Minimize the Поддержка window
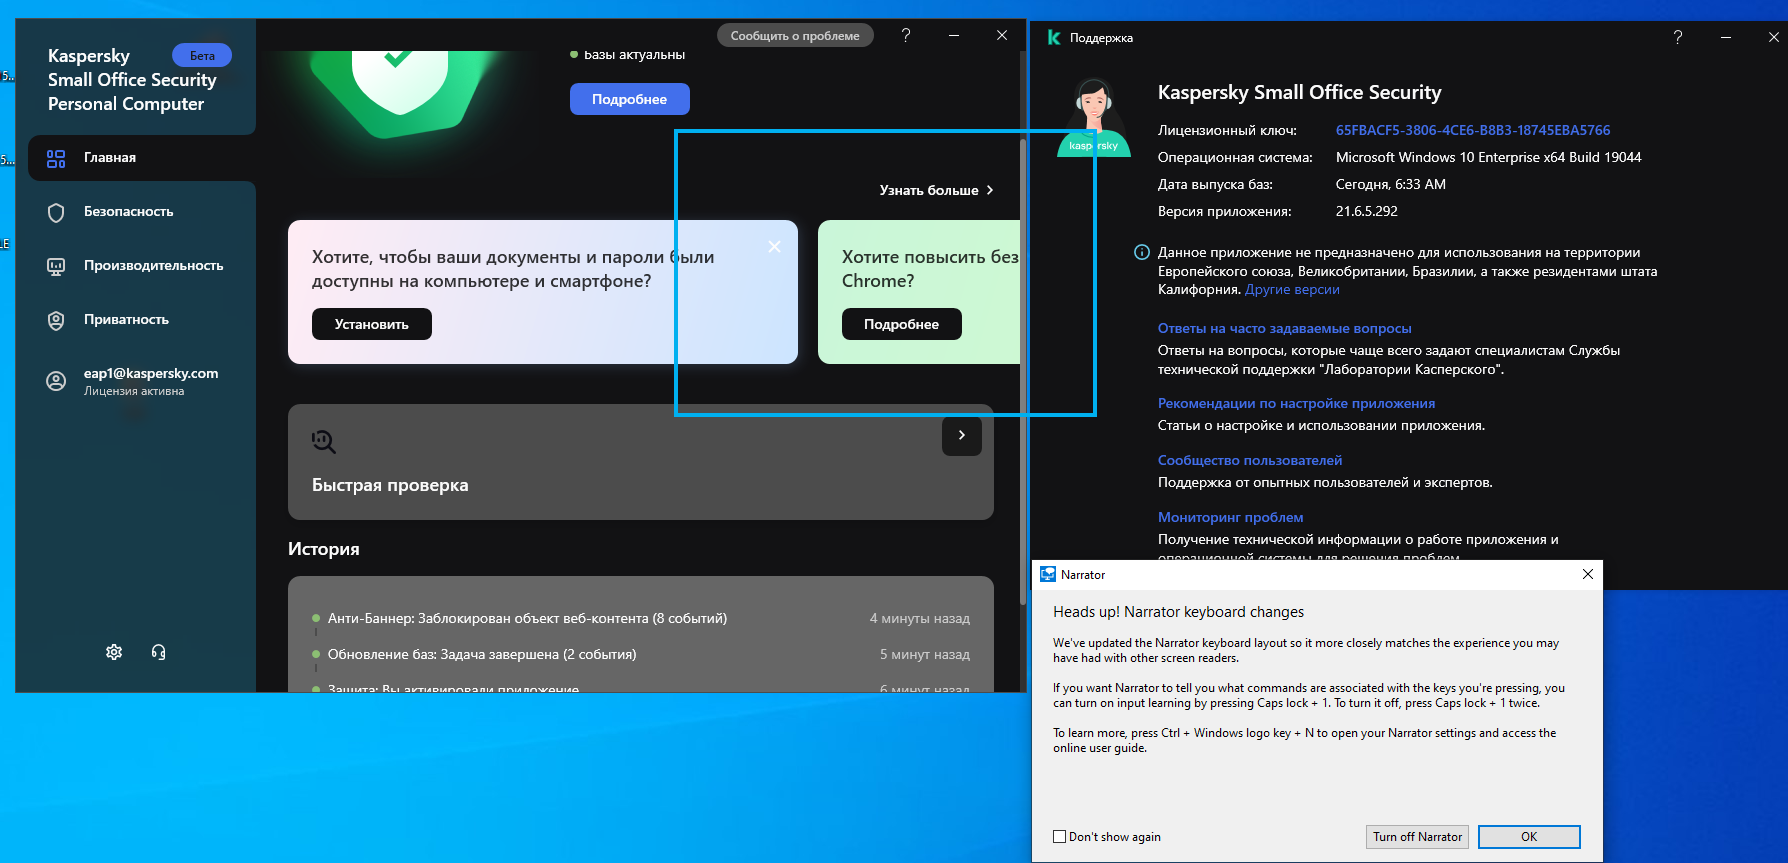 point(1726,37)
